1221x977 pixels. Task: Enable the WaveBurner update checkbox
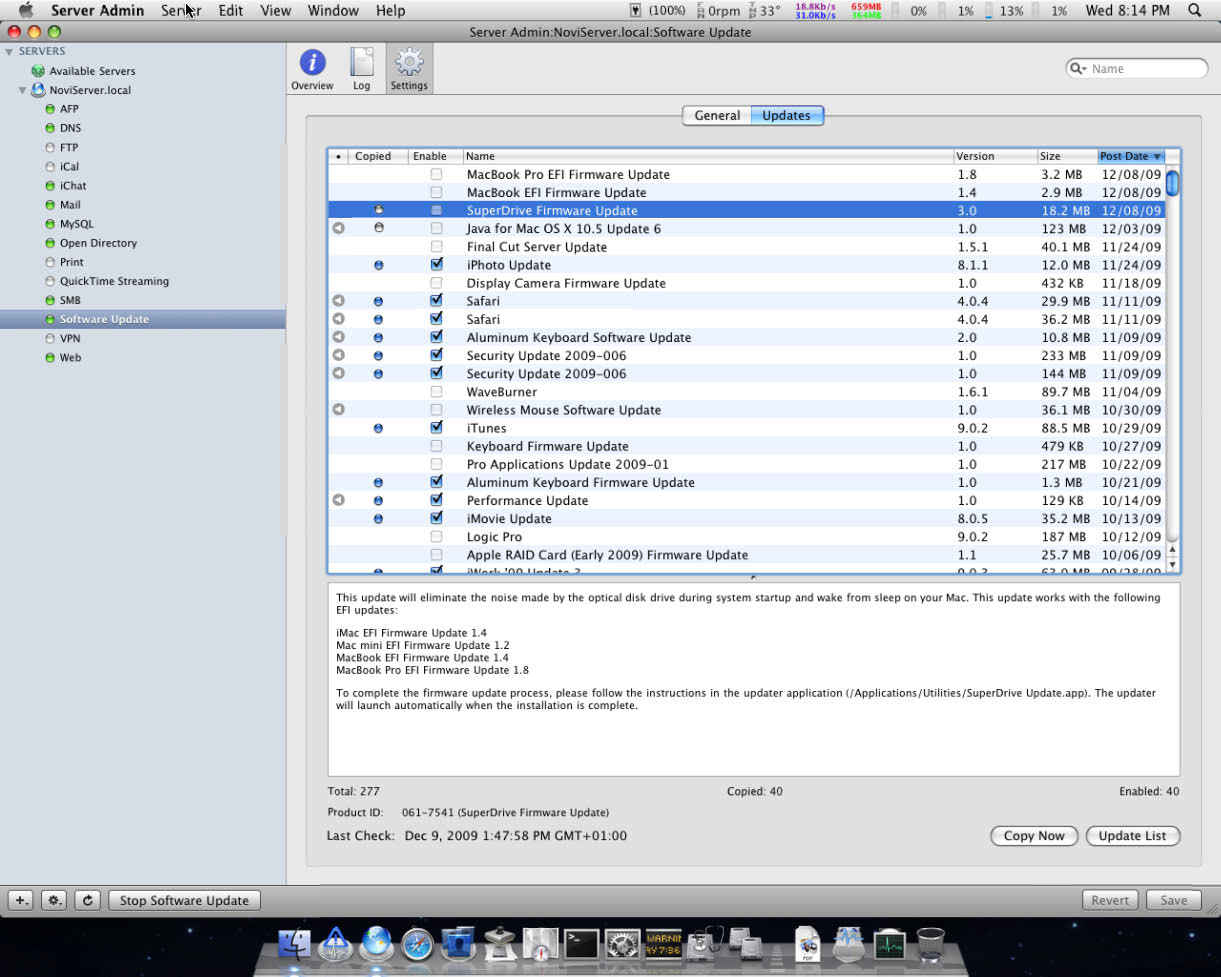[436, 392]
